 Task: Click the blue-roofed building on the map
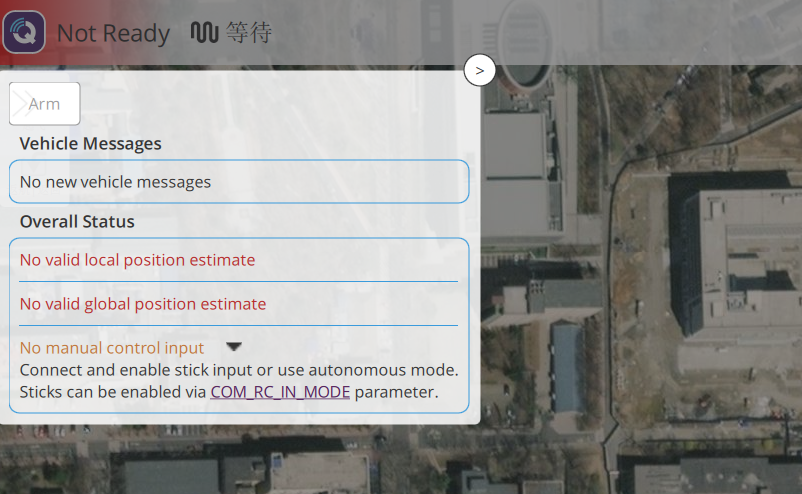[x=567, y=367]
